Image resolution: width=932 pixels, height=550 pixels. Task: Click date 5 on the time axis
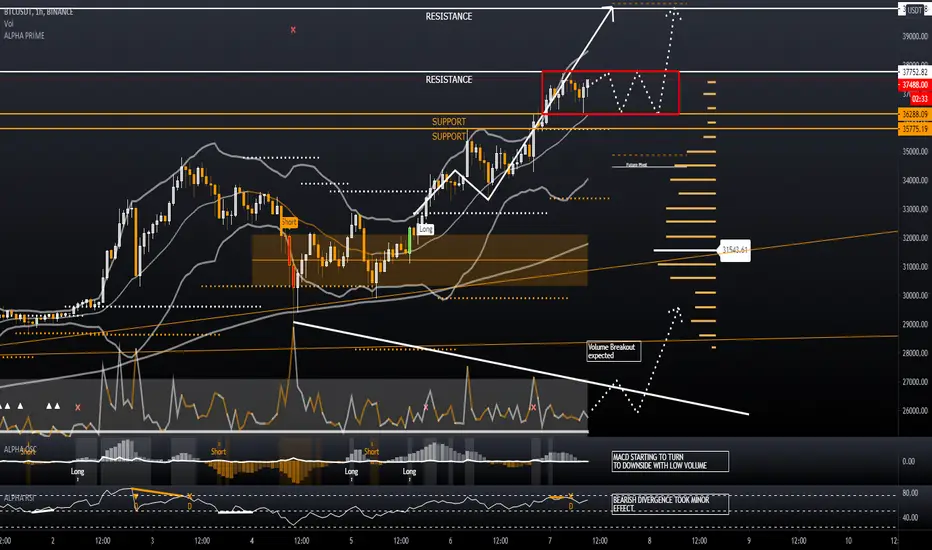click(x=351, y=541)
